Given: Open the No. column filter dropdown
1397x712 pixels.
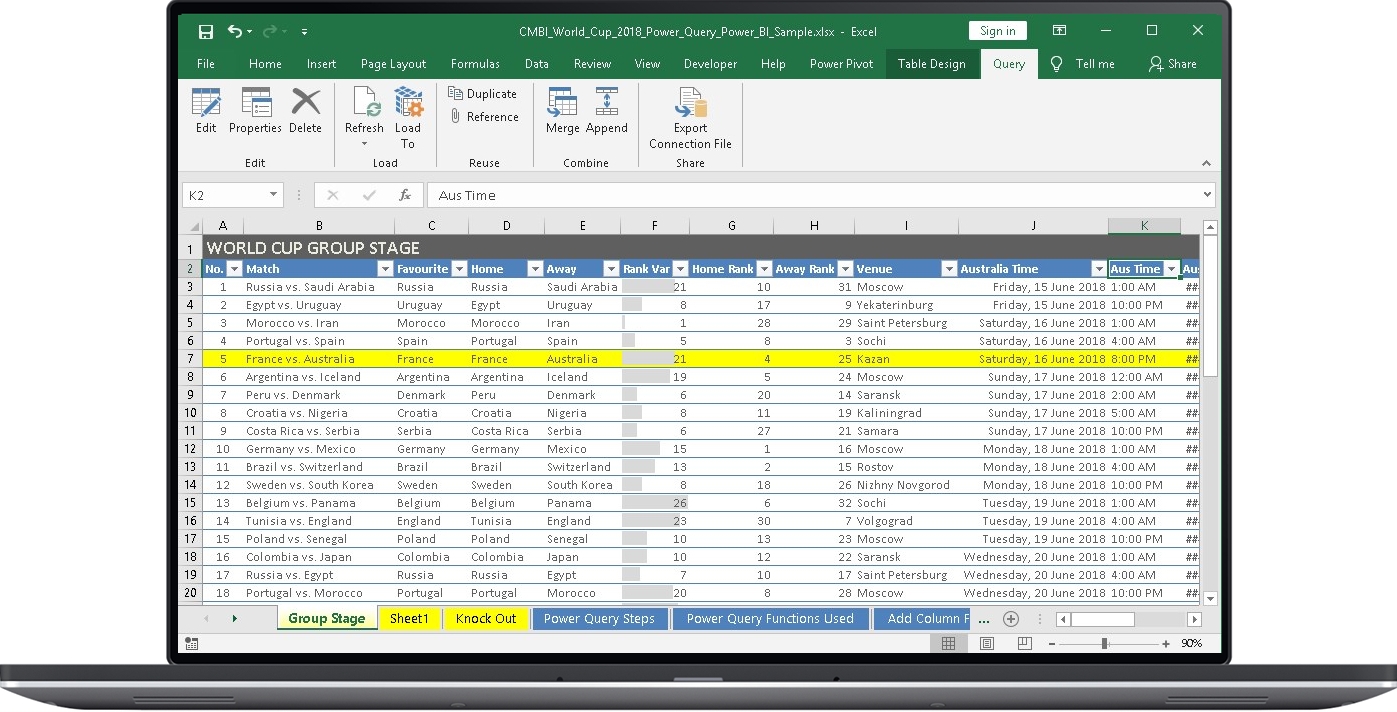Looking at the screenshot, I should (x=234, y=269).
